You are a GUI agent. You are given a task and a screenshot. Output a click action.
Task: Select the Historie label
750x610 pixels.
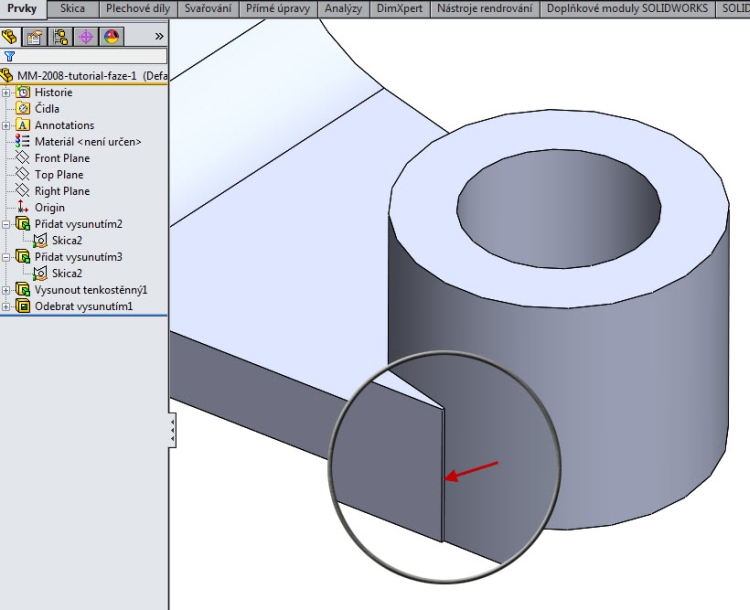(54, 92)
